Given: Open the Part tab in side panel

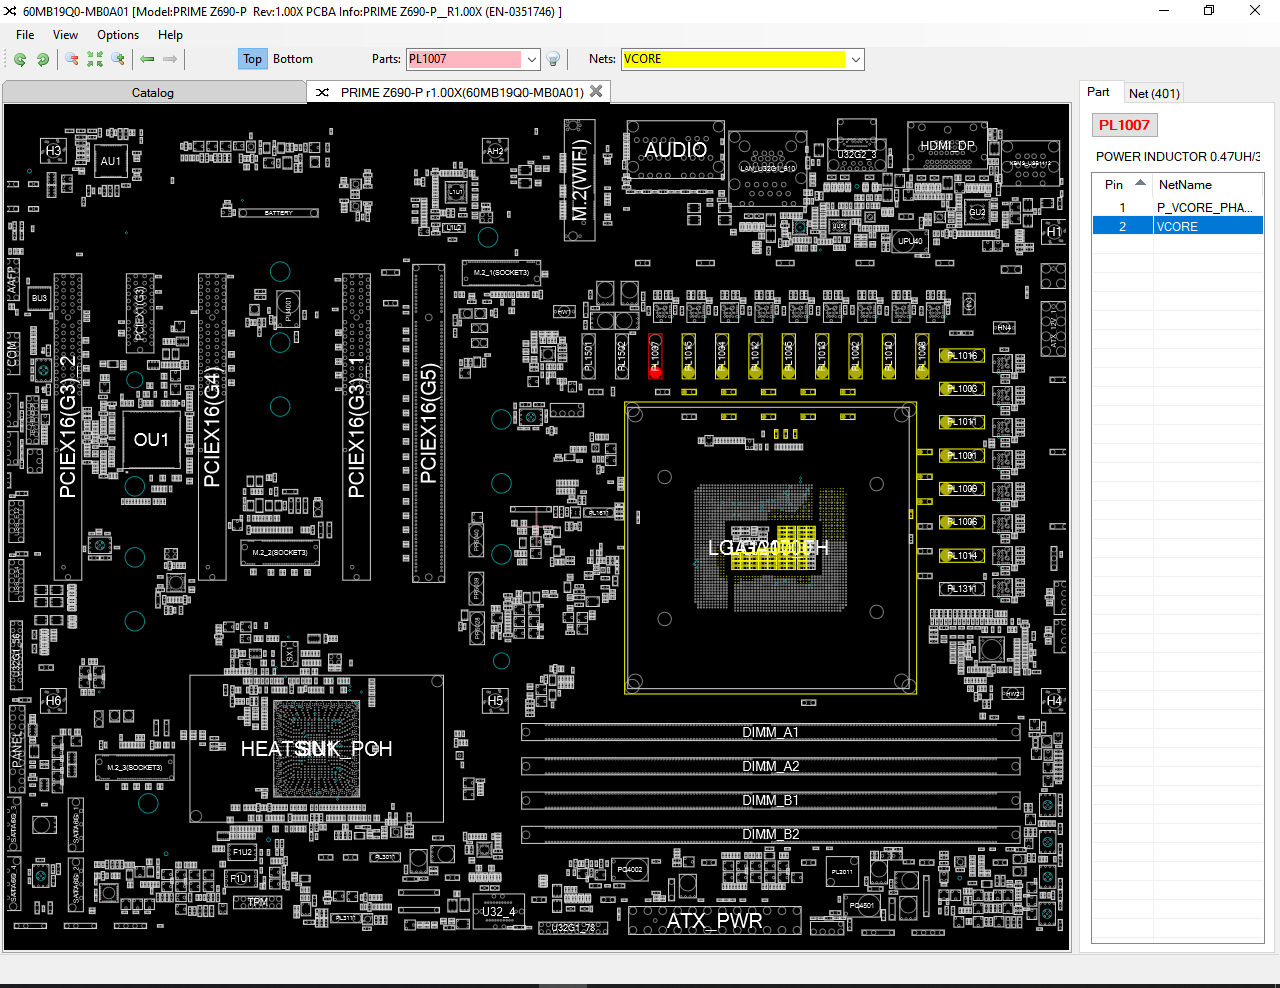Looking at the screenshot, I should tap(1098, 92).
